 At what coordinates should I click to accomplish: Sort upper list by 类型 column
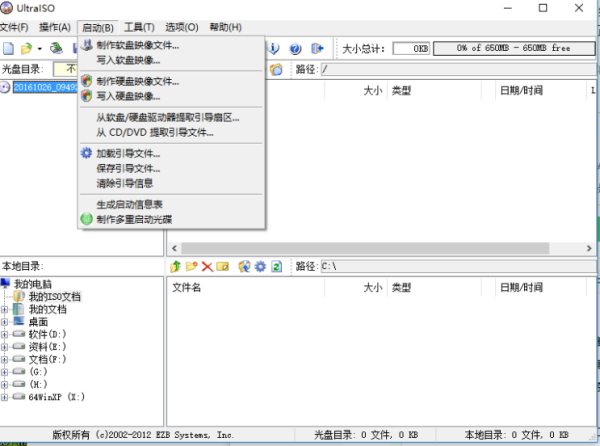434,91
